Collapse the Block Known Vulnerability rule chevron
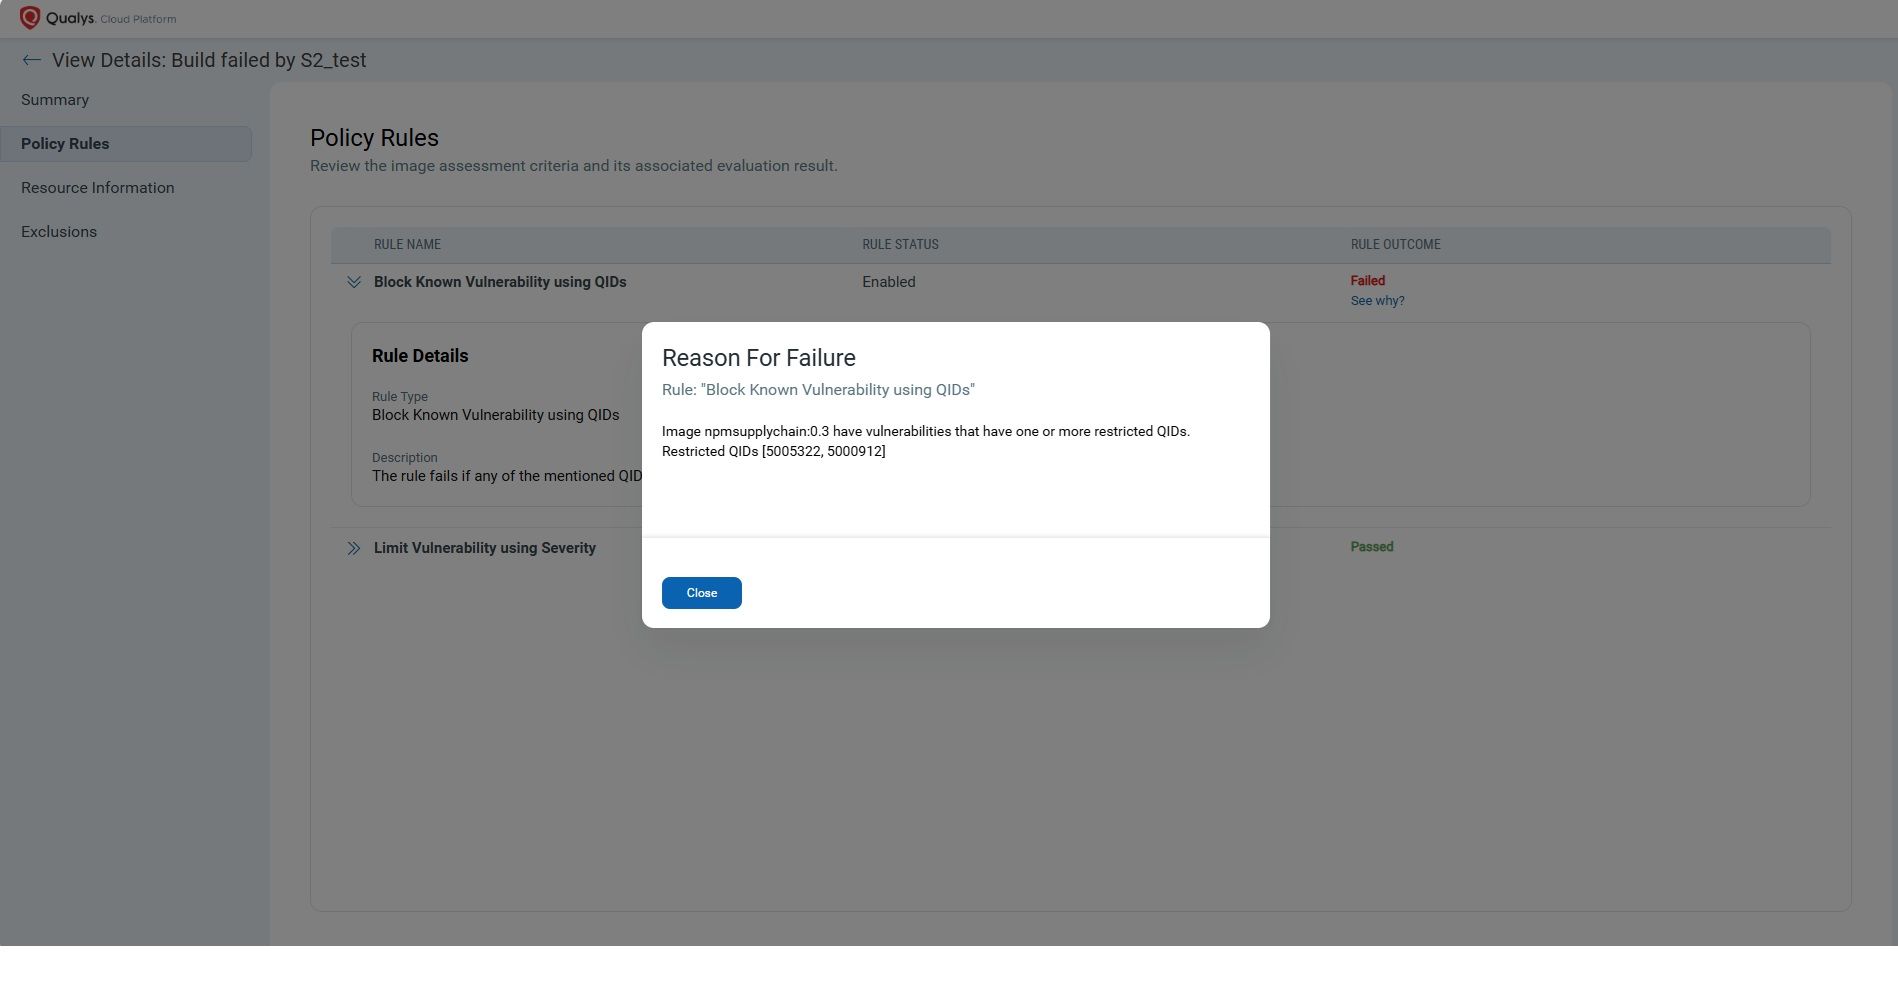Viewport: 1898px width, 987px height. 353,282
